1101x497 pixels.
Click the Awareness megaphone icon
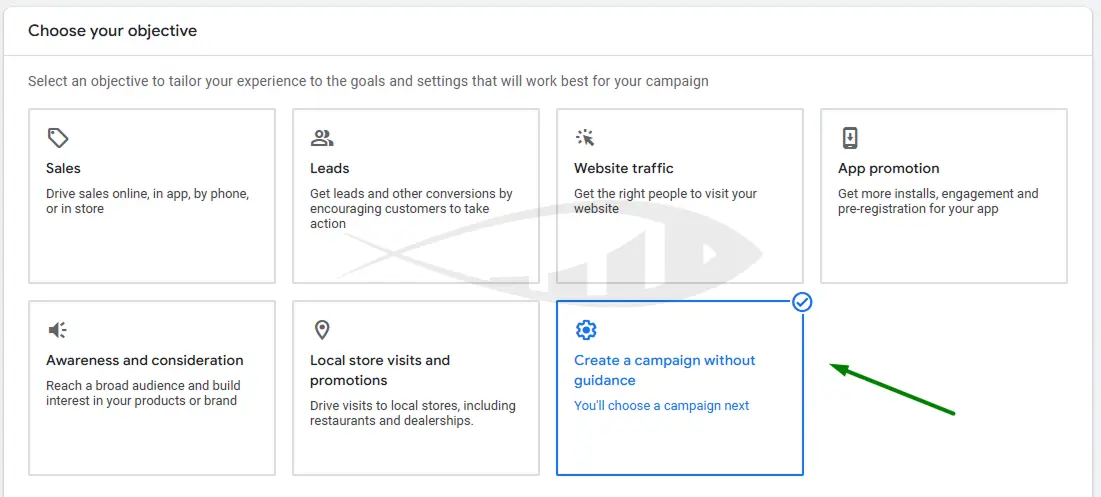(58, 330)
